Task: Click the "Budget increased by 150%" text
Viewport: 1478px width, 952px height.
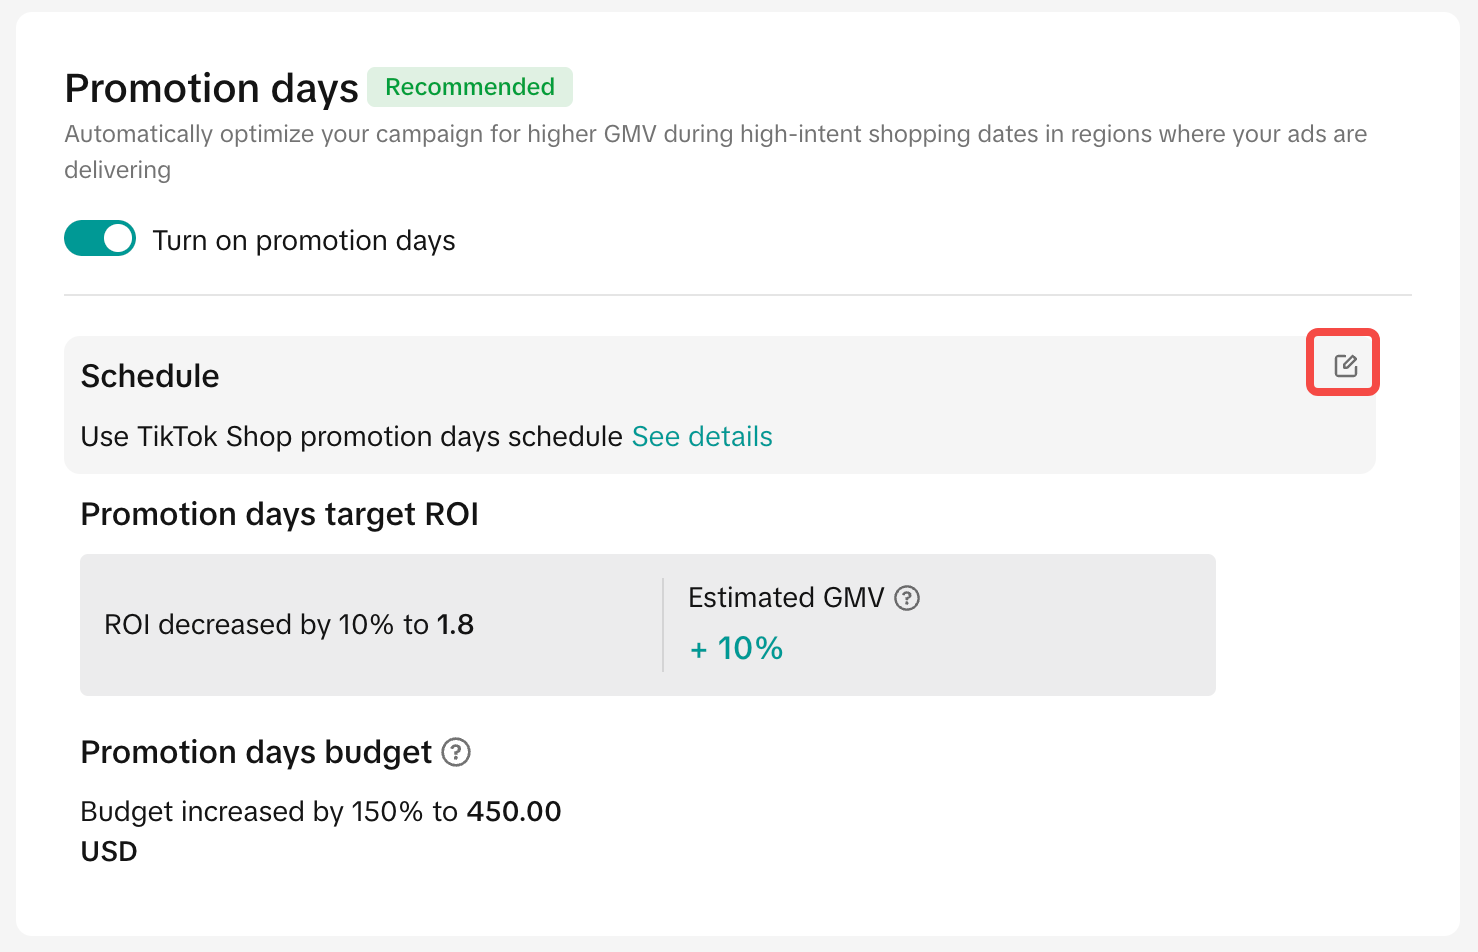Action: tap(252, 811)
